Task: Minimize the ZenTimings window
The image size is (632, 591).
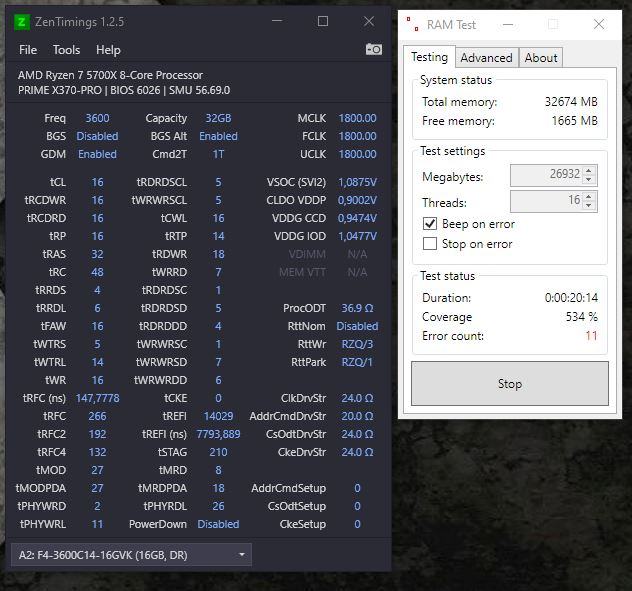Action: pyautogui.click(x=277, y=21)
